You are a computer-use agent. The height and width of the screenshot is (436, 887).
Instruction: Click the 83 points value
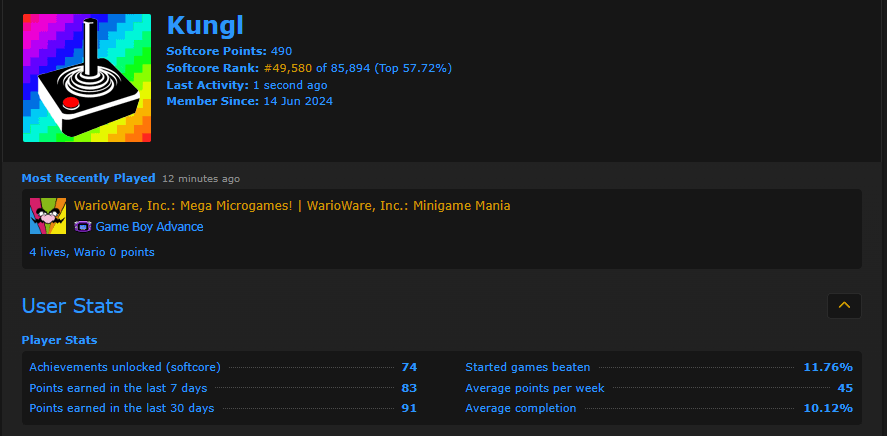[x=409, y=388]
